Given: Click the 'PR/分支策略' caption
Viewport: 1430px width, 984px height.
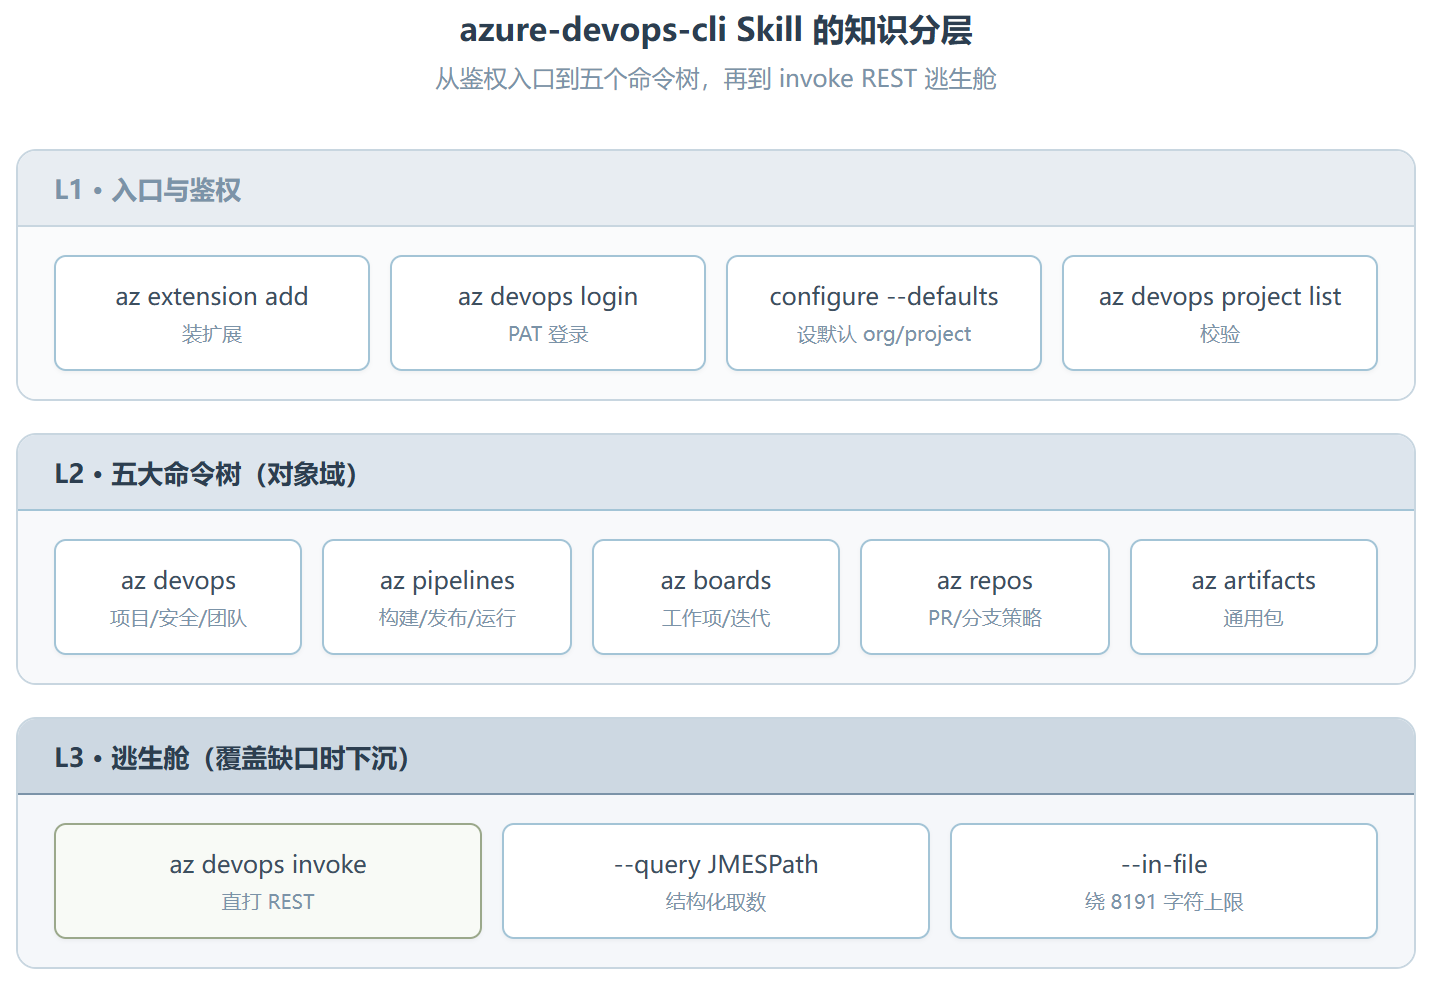Looking at the screenshot, I should (x=985, y=618).
